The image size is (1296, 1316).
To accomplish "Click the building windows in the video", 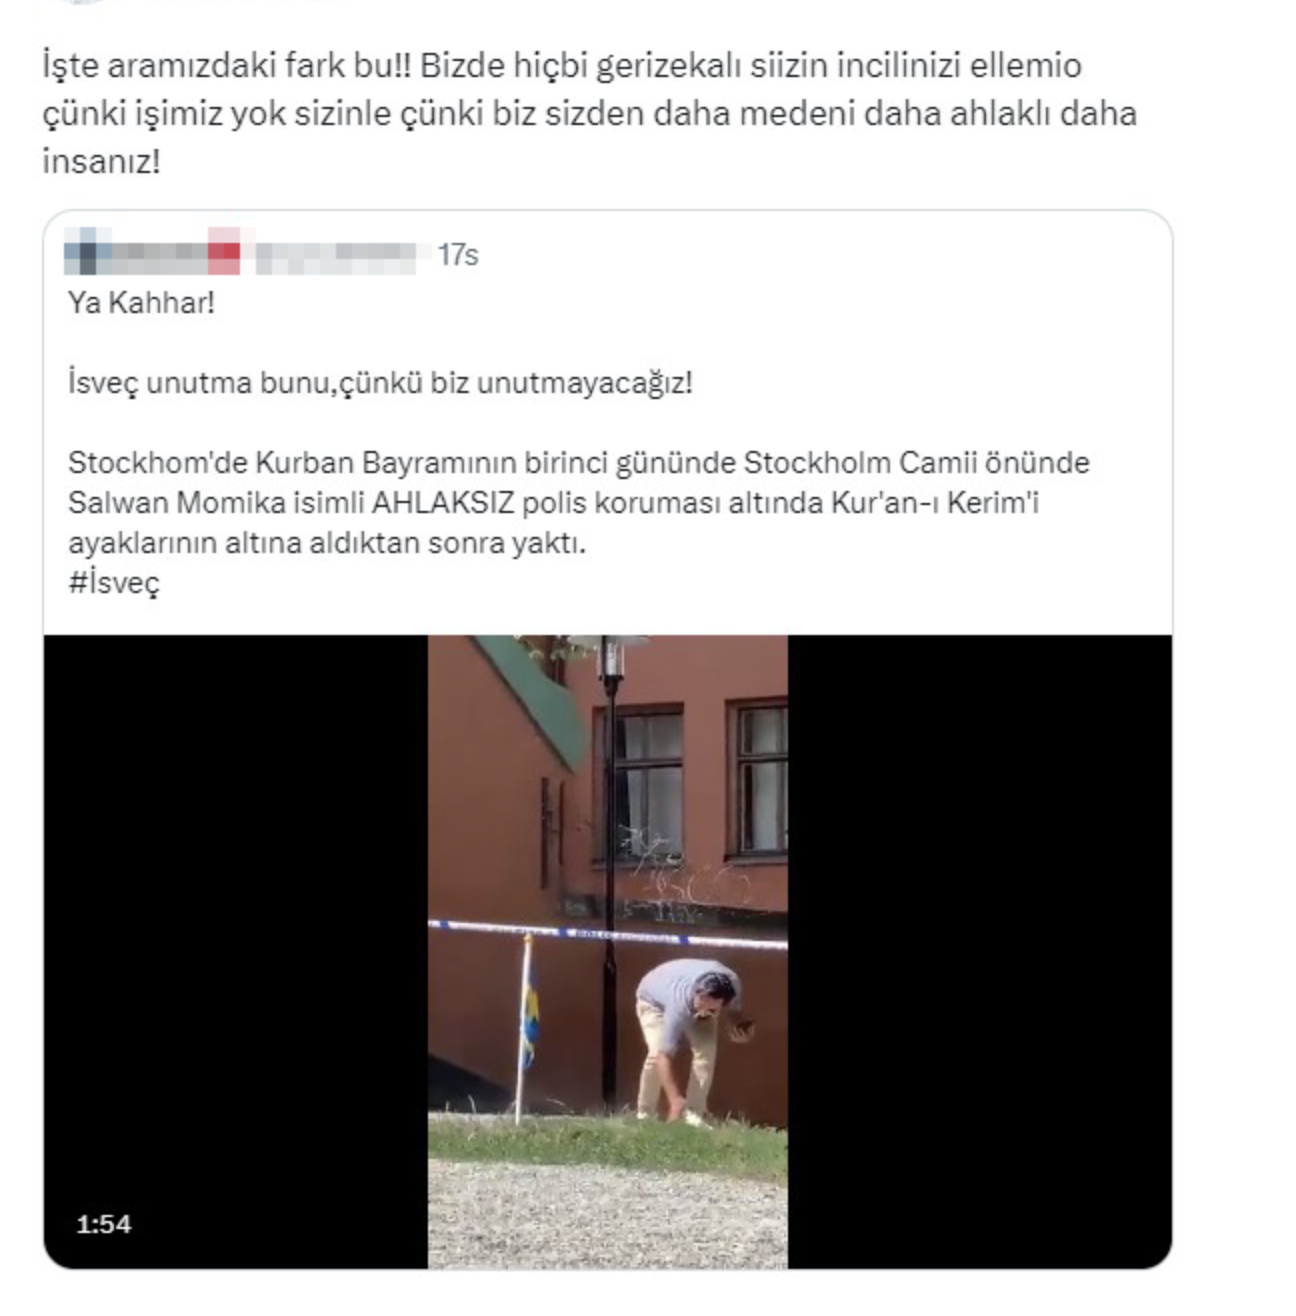I will [x=690, y=782].
